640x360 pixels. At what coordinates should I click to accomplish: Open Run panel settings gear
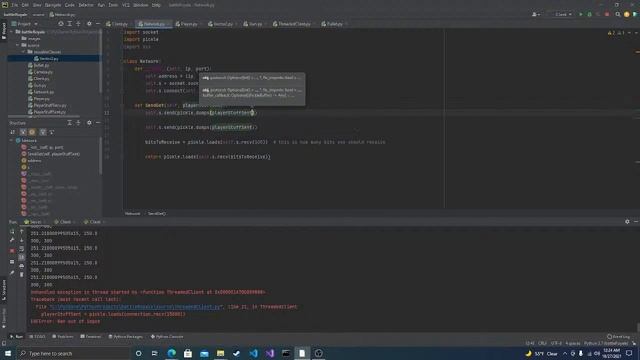627,222
